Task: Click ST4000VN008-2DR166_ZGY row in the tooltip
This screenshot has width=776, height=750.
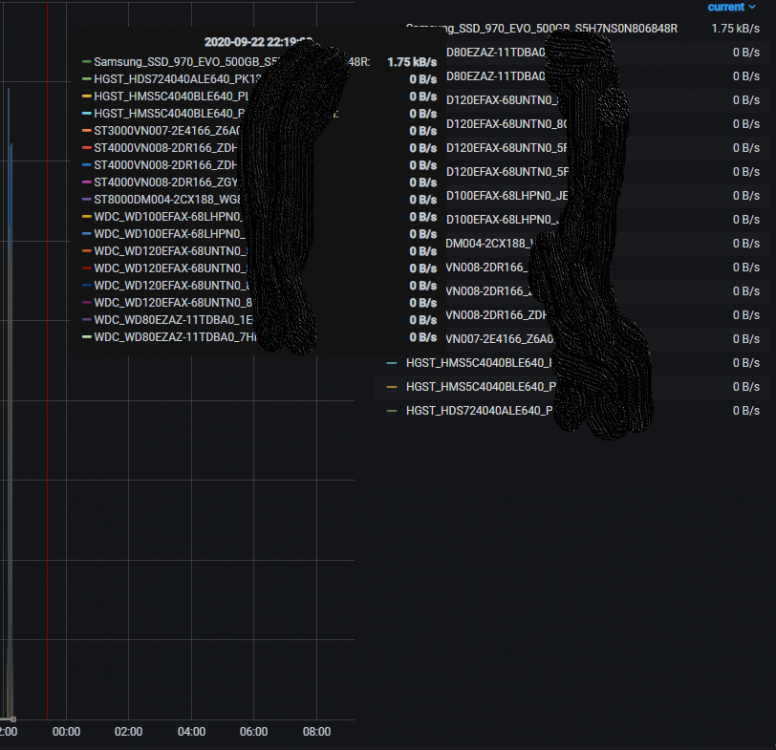Action: click(x=259, y=183)
